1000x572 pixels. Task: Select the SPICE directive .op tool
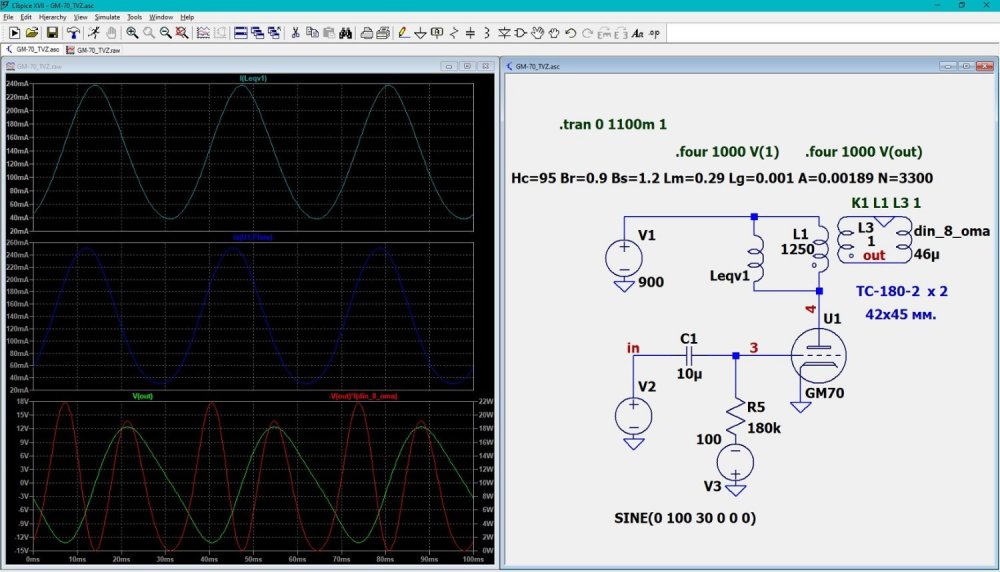(654, 33)
